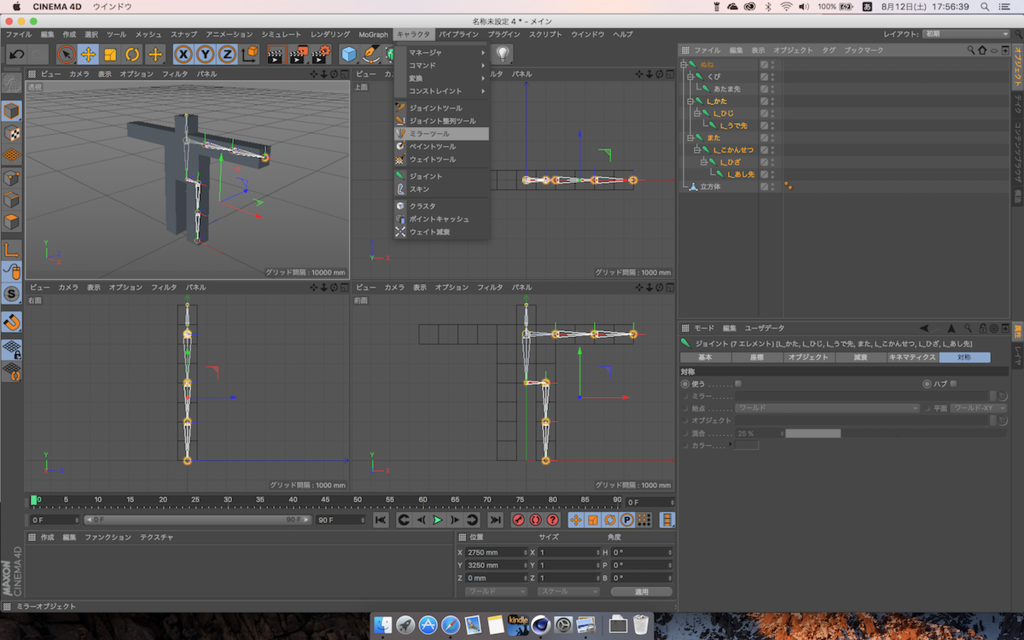Open the マネージャ submenu
Screen dimensions: 1024x640
(441, 52)
